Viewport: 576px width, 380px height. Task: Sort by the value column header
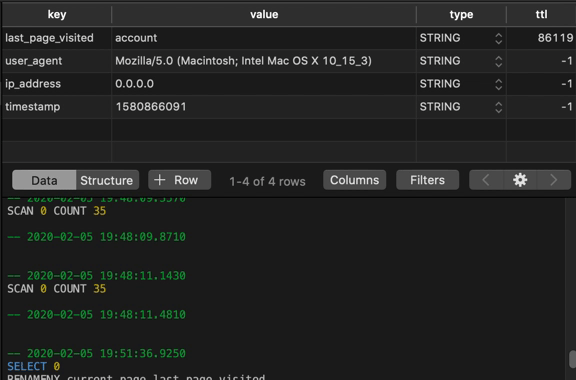pyautogui.click(x=264, y=15)
